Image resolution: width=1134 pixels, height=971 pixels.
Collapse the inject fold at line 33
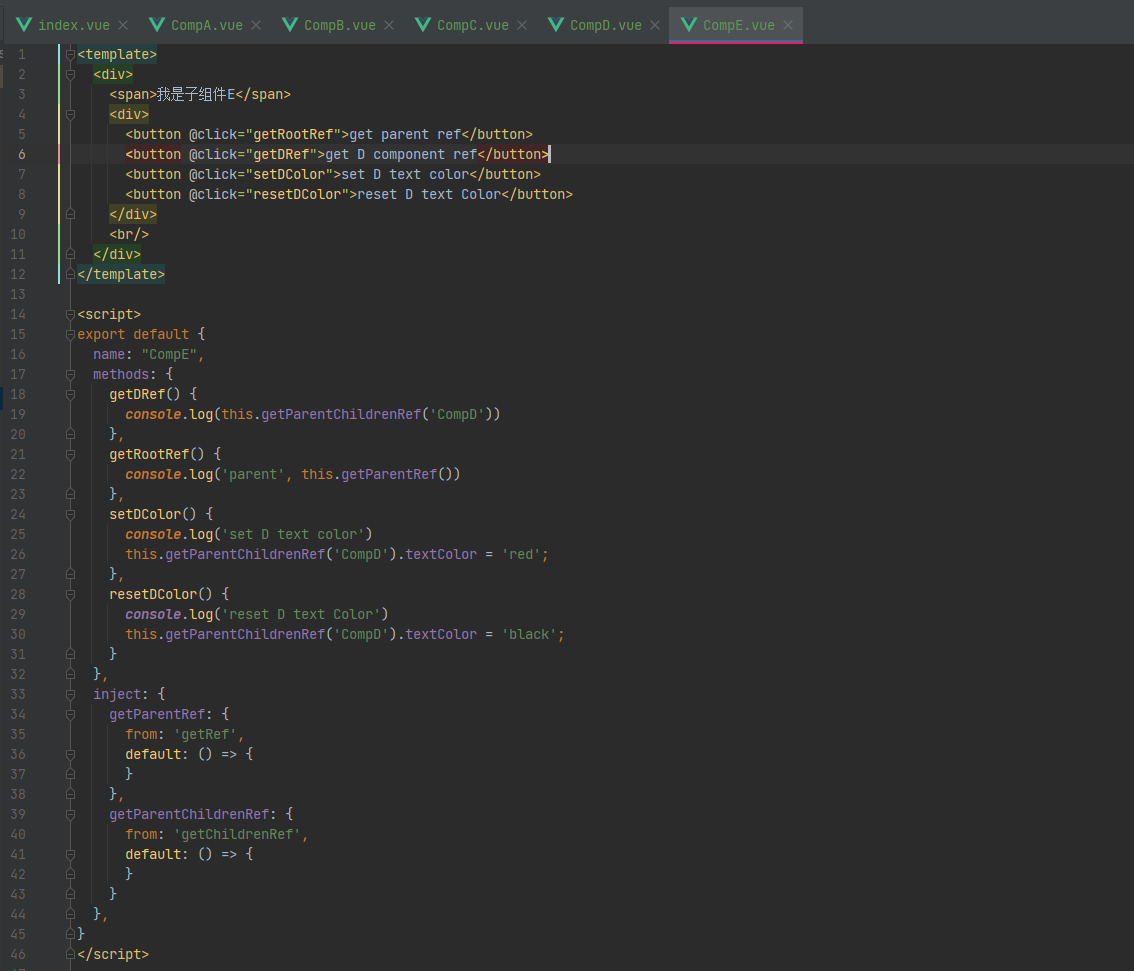[x=70, y=695]
